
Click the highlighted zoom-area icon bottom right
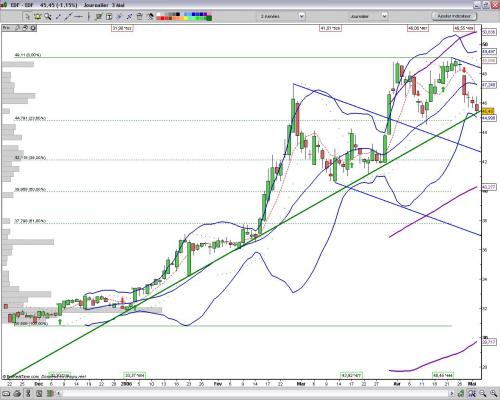coord(472,393)
